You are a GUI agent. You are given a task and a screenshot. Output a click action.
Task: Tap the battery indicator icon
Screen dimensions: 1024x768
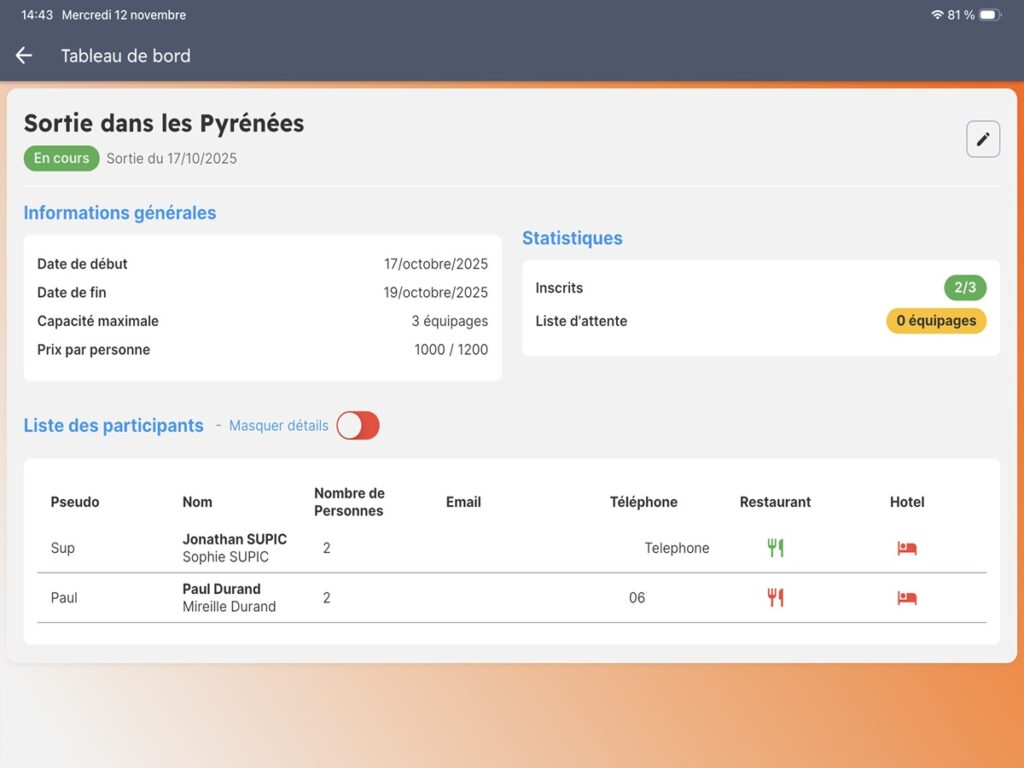(989, 15)
